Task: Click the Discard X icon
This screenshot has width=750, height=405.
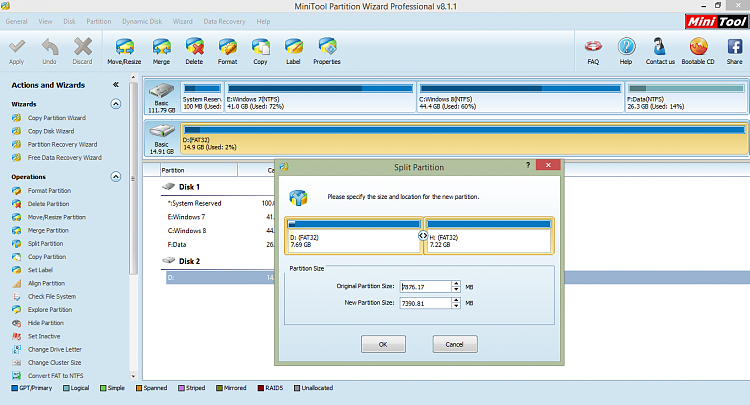Action: coord(83,47)
